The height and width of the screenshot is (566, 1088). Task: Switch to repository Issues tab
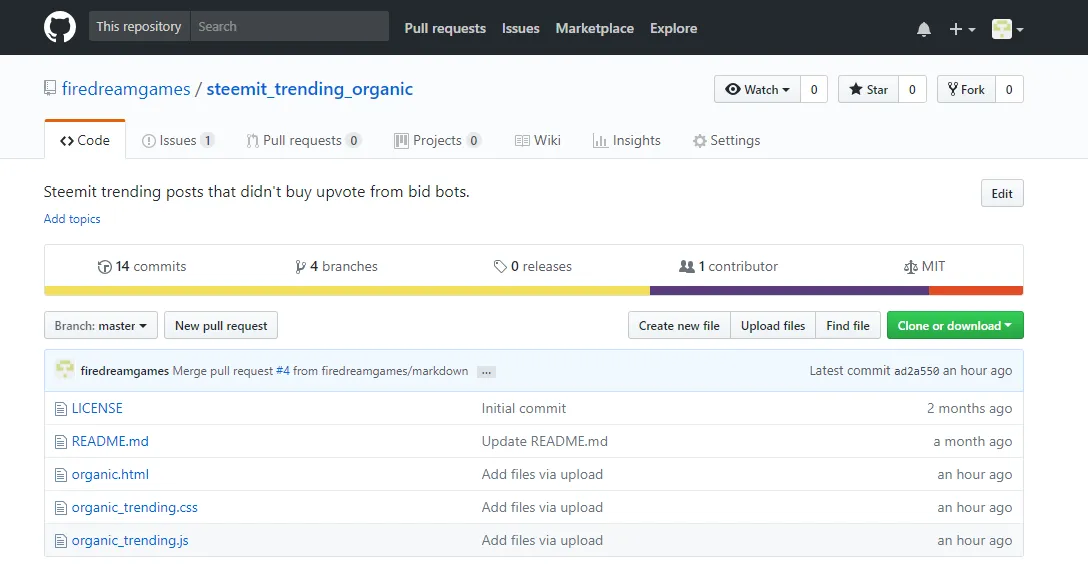click(178, 140)
